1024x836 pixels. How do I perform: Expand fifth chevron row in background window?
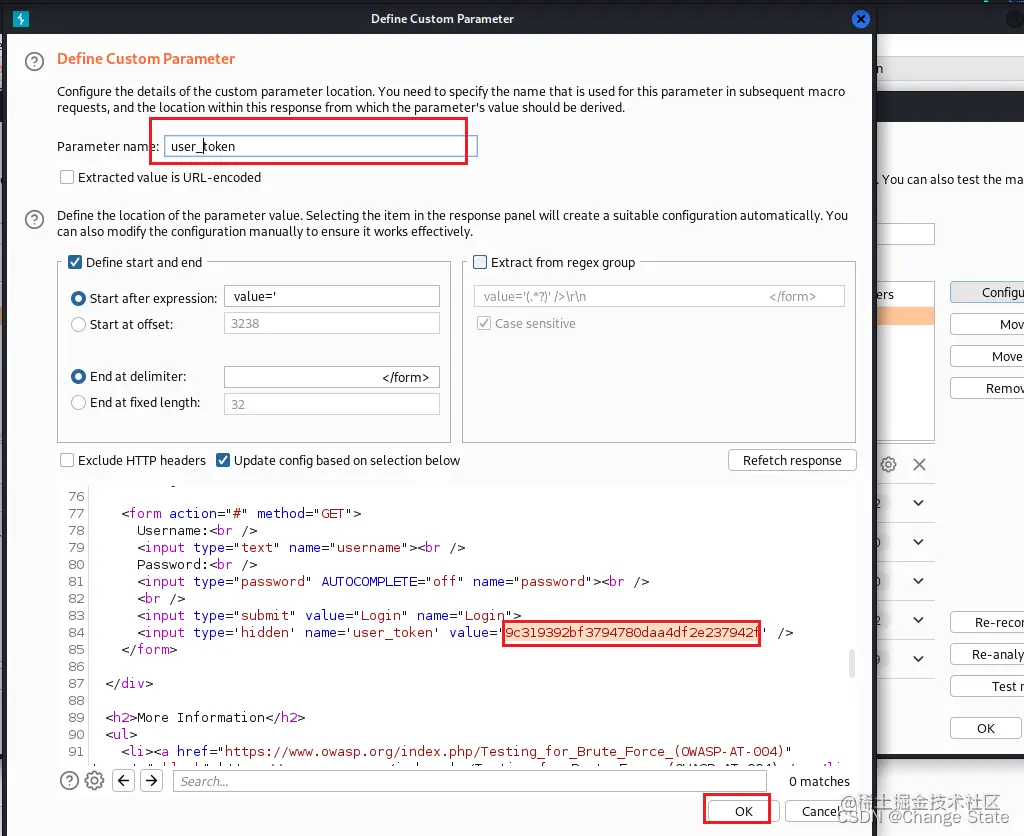click(918, 658)
